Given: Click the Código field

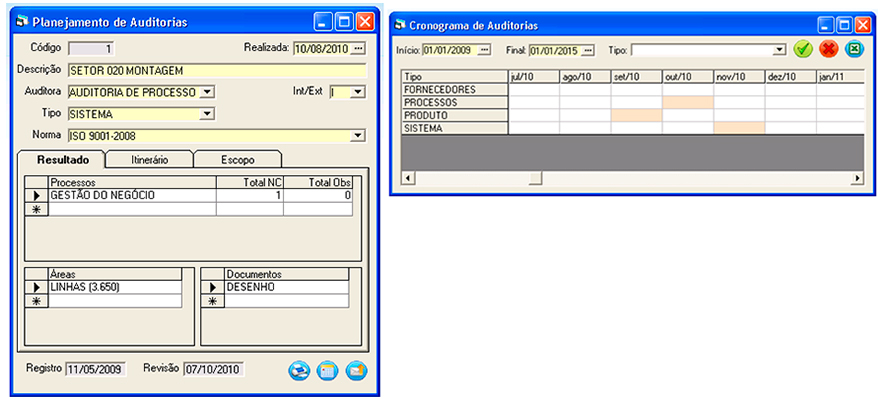Looking at the screenshot, I should coord(91,49).
